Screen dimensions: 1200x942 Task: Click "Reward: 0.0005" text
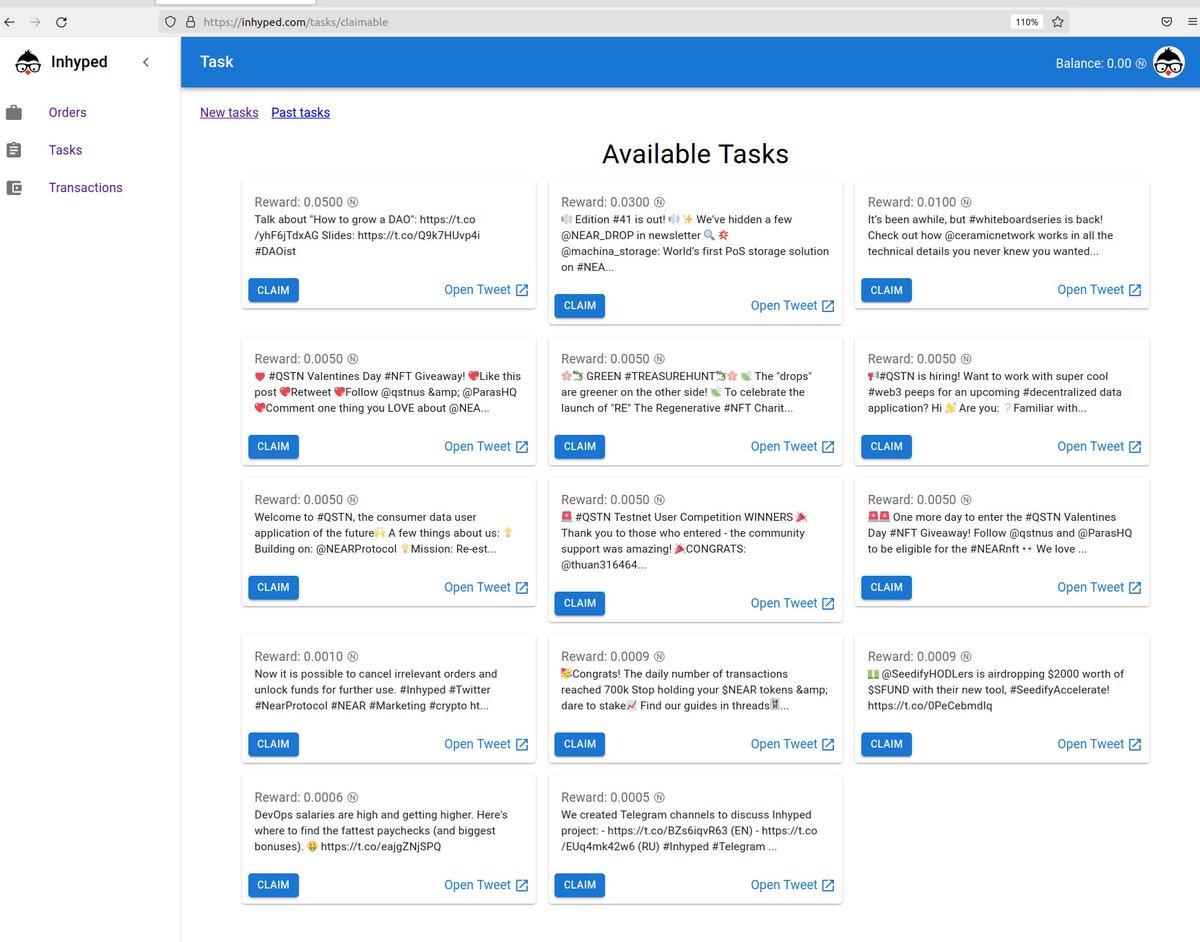pos(613,798)
